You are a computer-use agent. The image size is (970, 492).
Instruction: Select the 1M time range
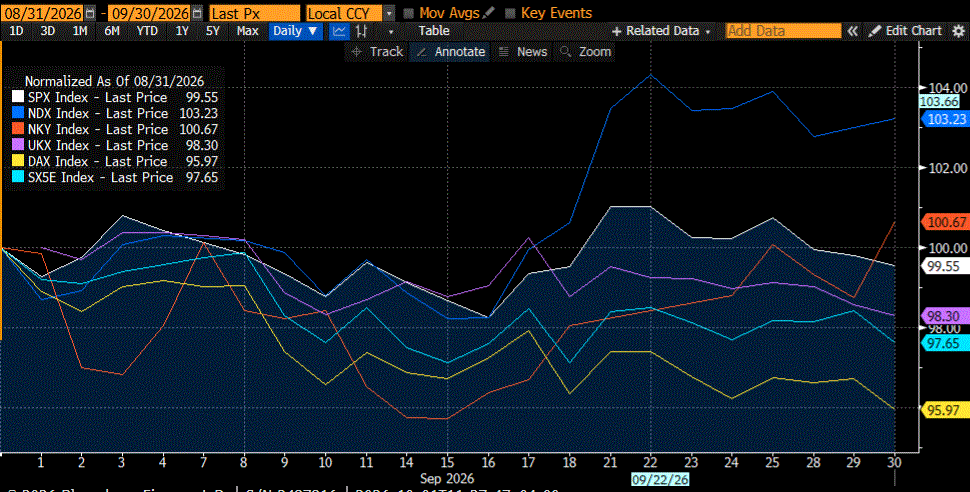coord(80,31)
